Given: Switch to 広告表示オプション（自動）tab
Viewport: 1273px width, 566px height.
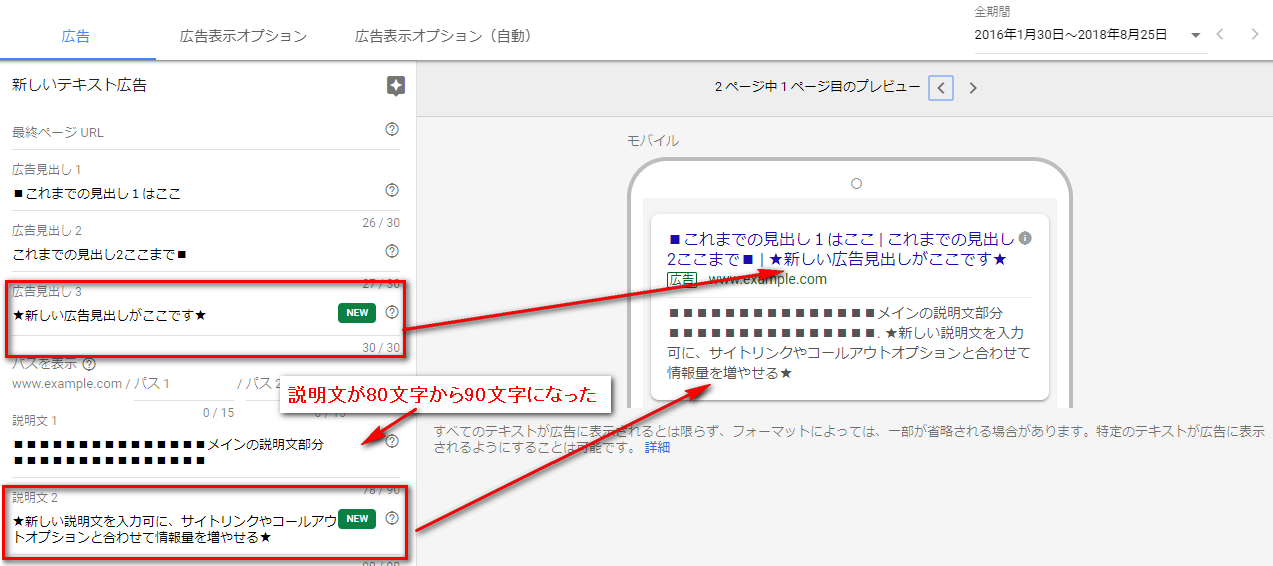Looking at the screenshot, I should [x=443, y=36].
